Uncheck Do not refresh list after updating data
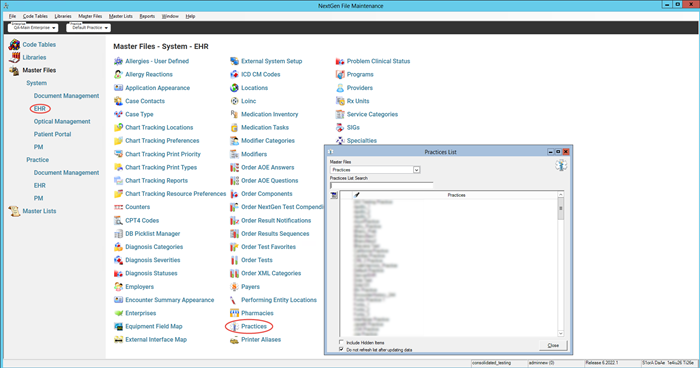 point(342,350)
